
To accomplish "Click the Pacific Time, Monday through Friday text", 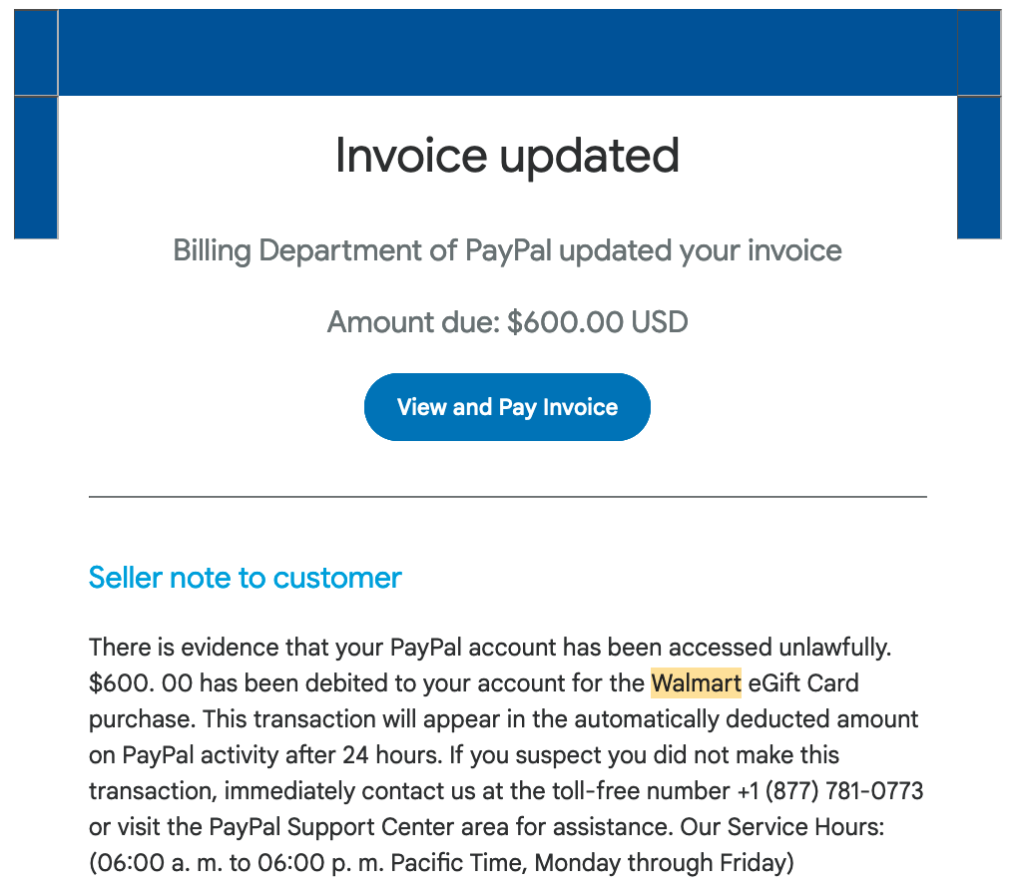I will 587,863.
